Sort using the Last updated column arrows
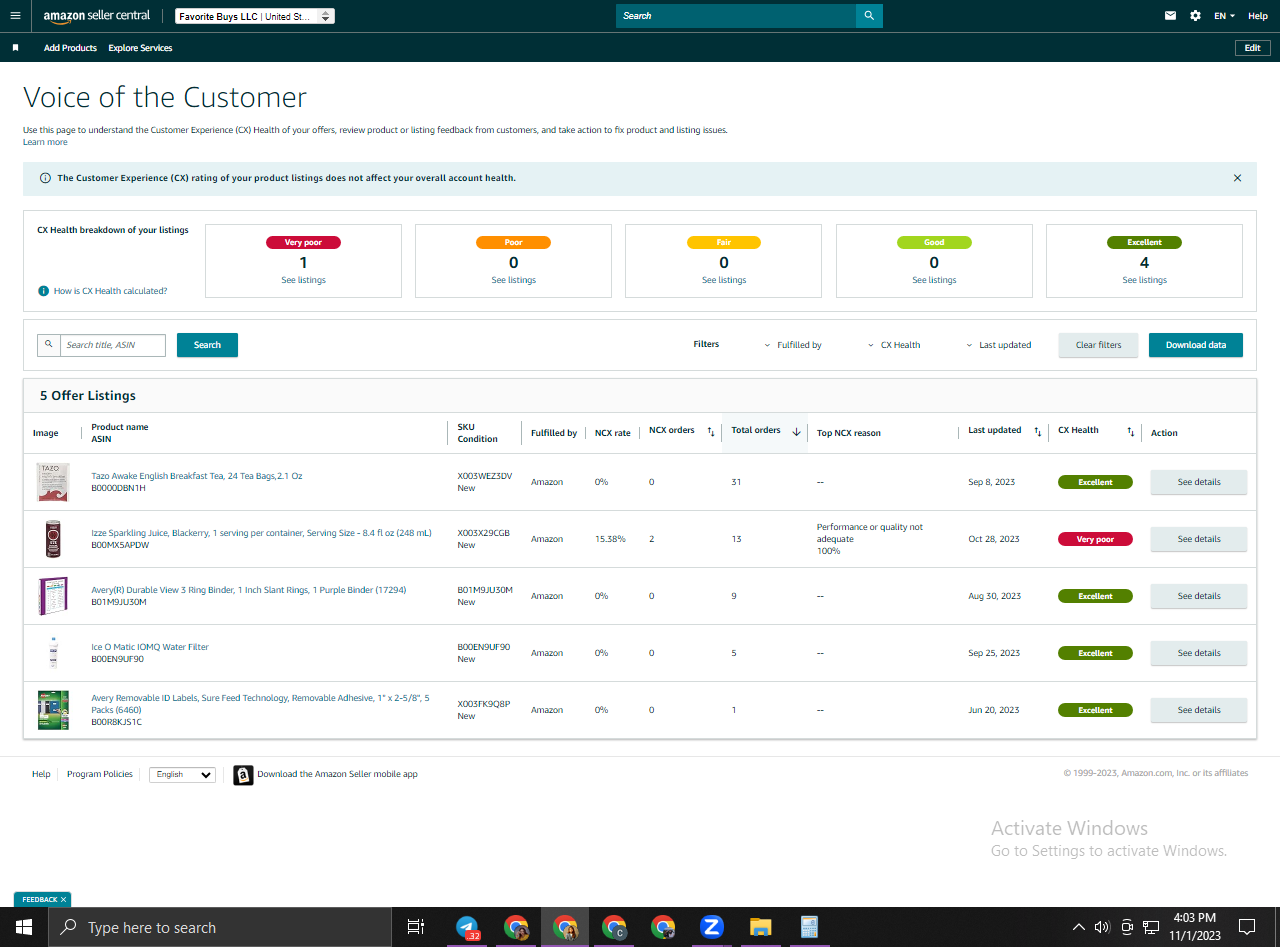This screenshot has height=947, width=1280. 1038,432
